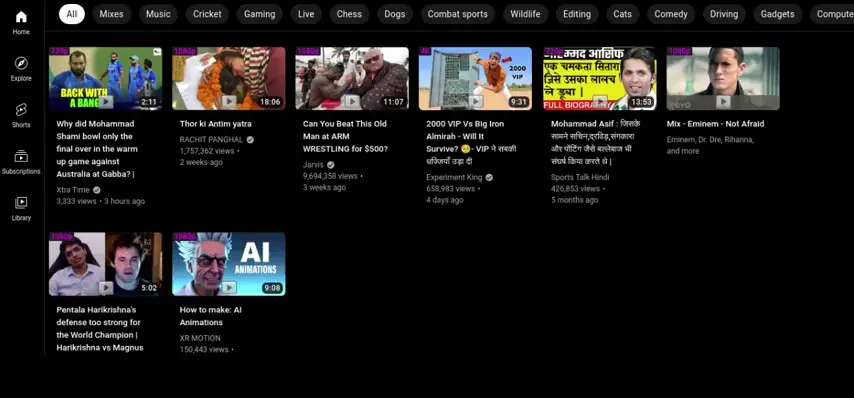Open the Mohammad Asif biography thumbnail
Image resolution: width=854 pixels, height=398 pixels.
tap(600, 78)
